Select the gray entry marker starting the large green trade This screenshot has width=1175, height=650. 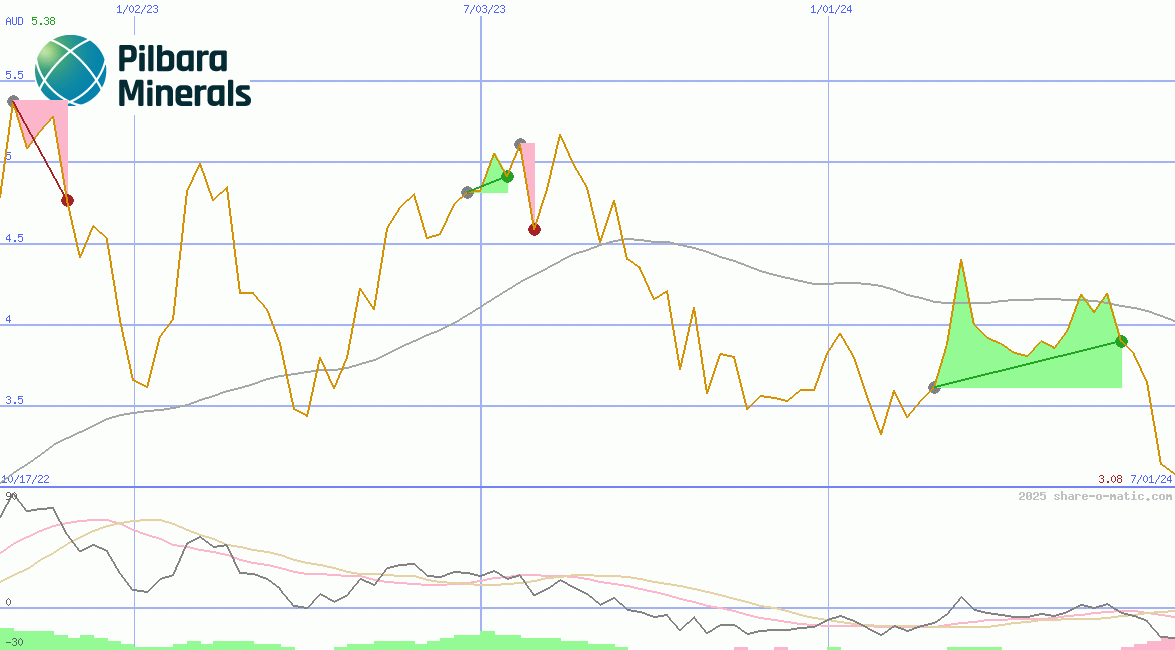(934, 387)
